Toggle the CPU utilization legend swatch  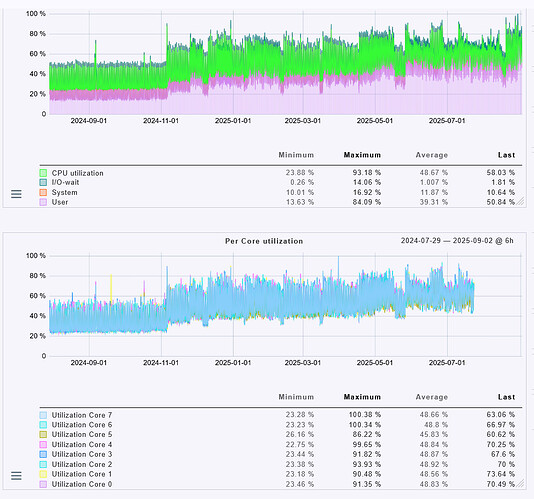(43, 173)
